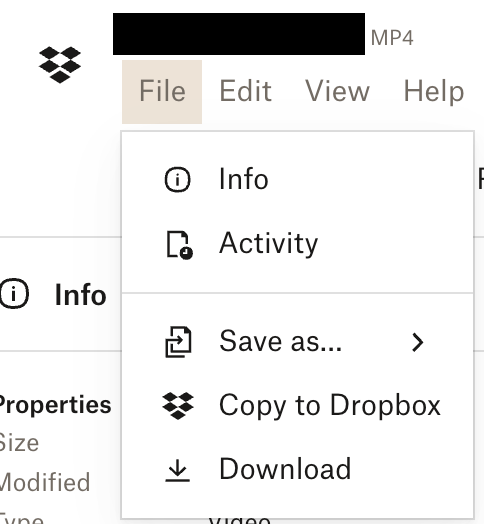Click the Modified property label
Screen dimensions: 484x524
(x=45, y=482)
